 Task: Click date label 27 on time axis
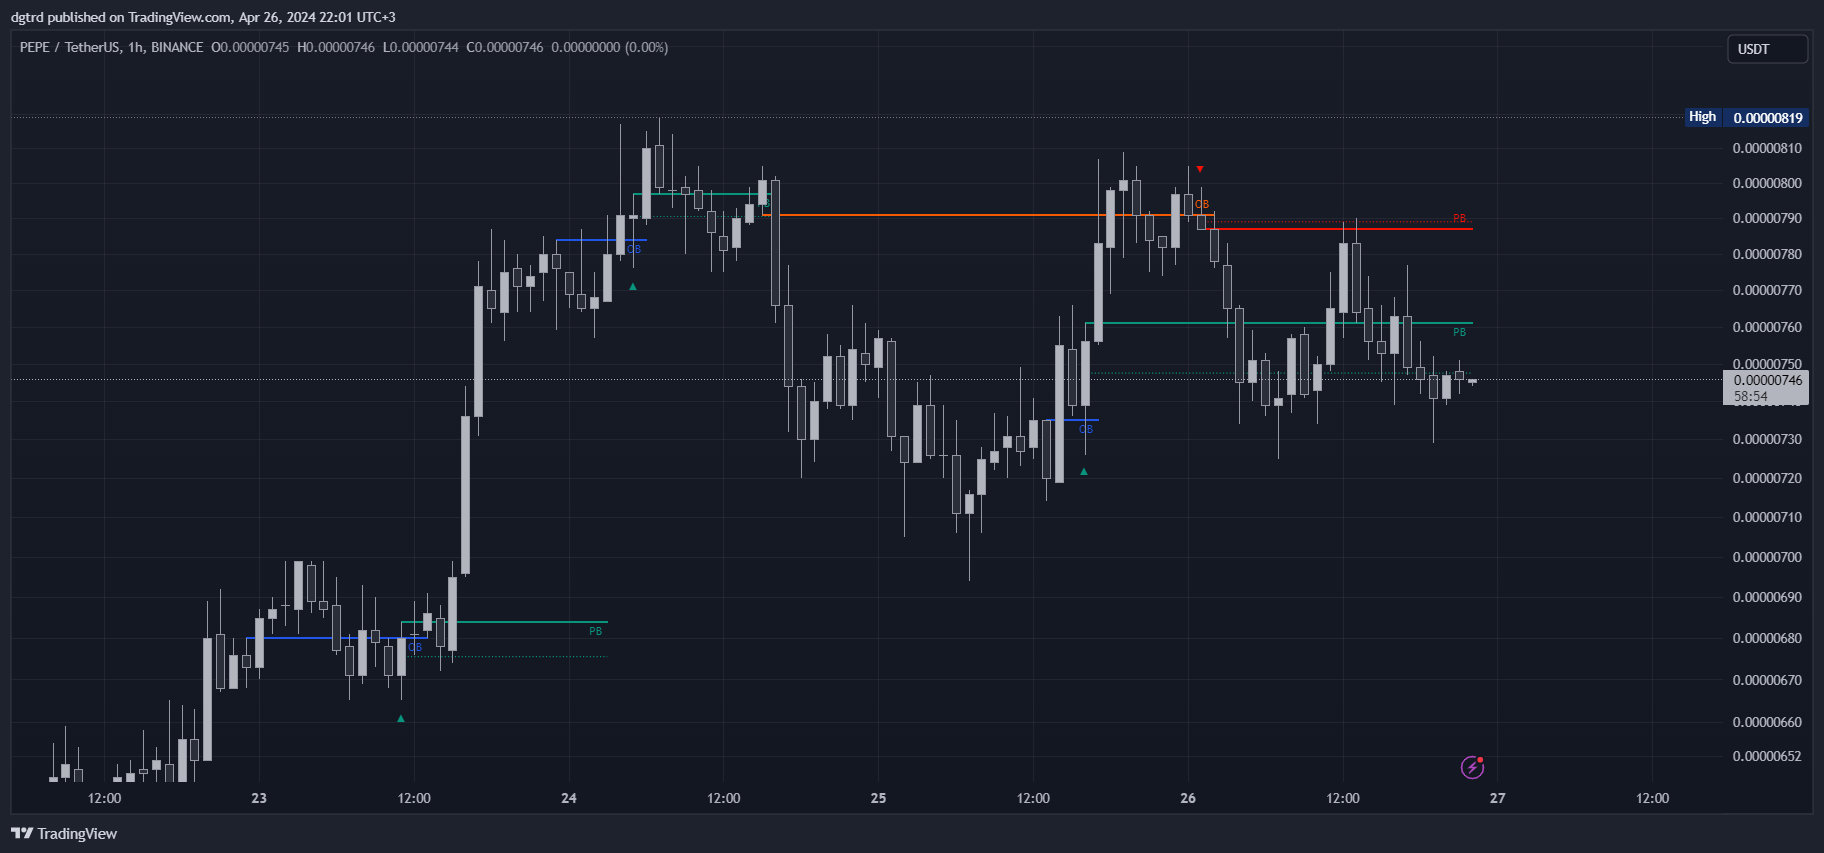1497,798
